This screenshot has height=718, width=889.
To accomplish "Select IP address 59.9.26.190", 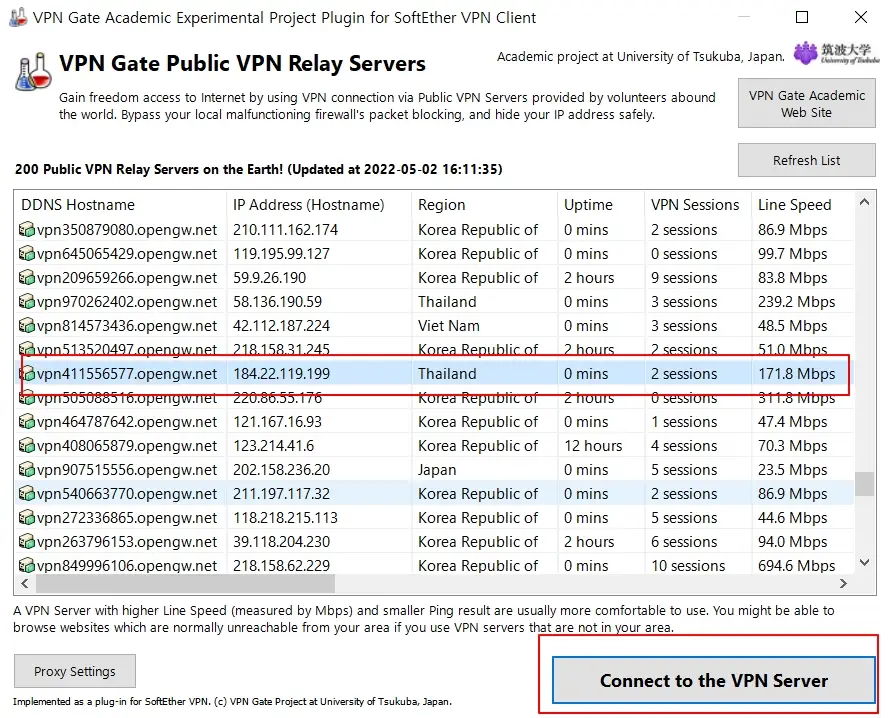I will click(269, 277).
